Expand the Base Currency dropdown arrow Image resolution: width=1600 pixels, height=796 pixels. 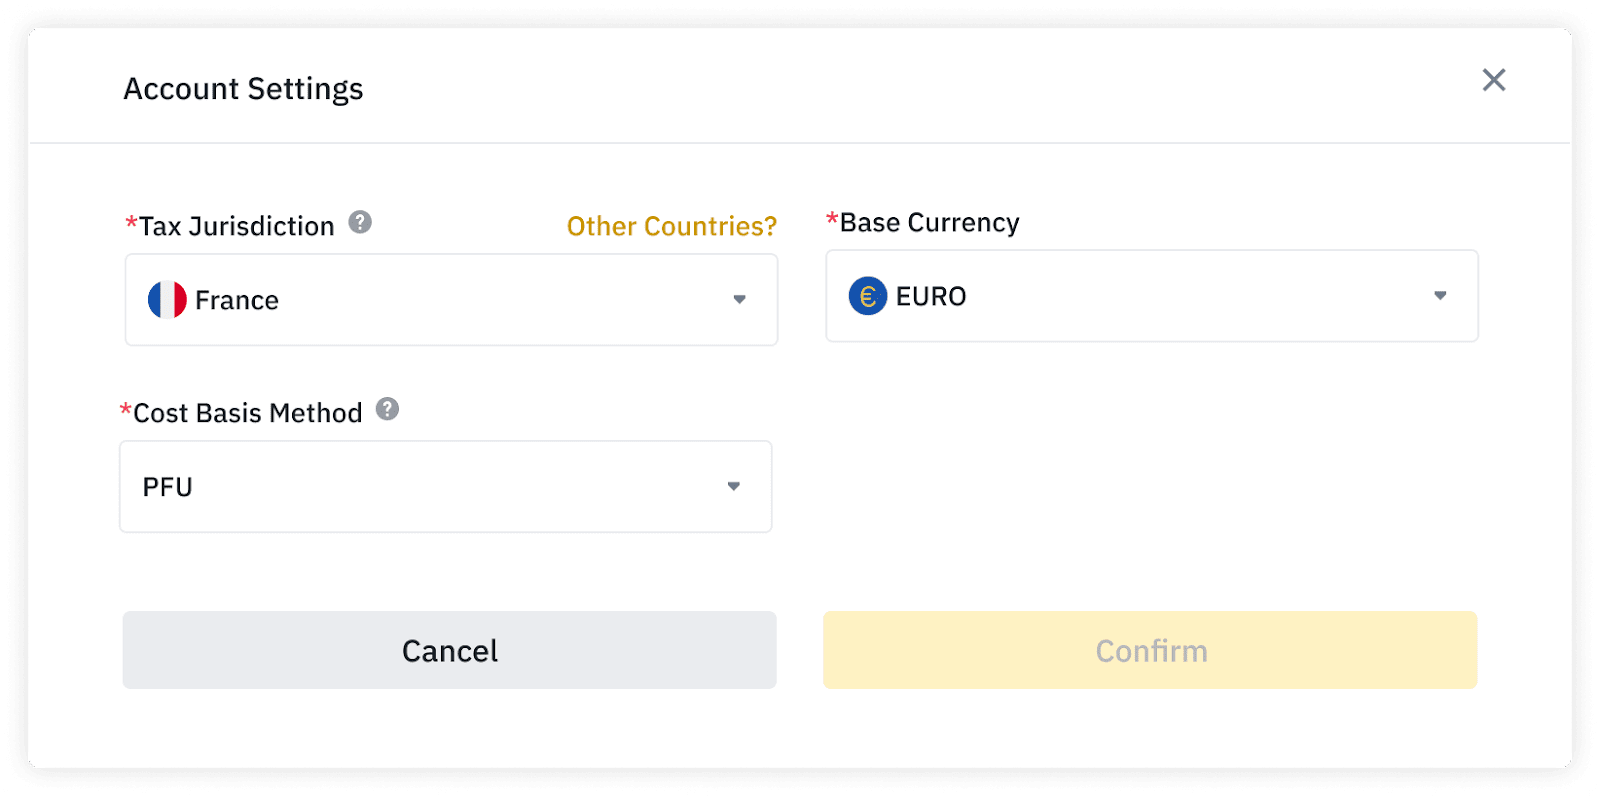[1440, 296]
